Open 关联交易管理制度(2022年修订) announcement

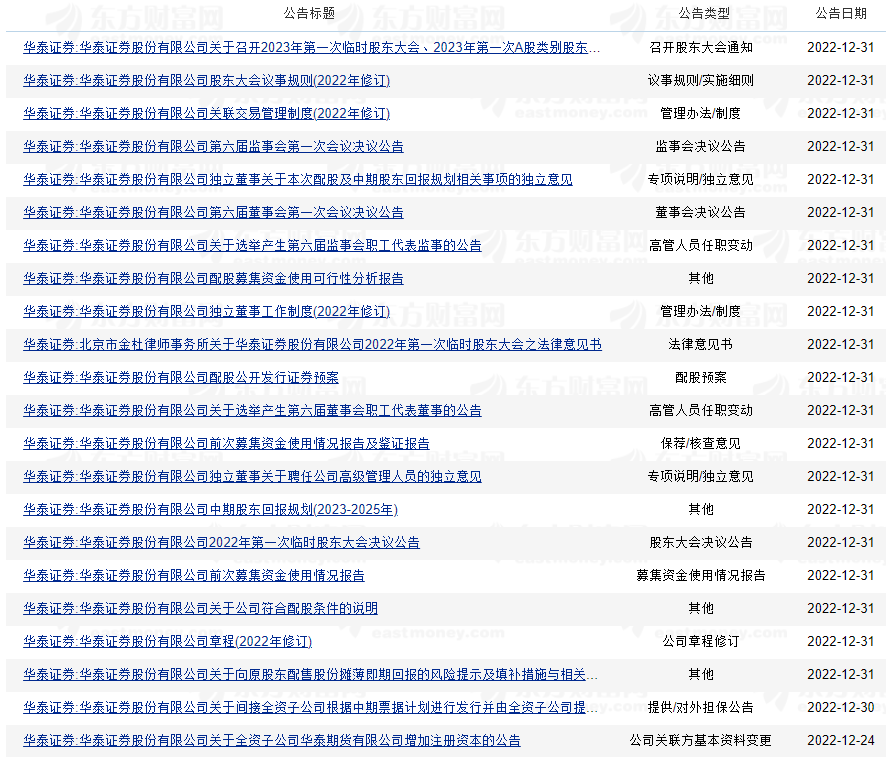207,113
